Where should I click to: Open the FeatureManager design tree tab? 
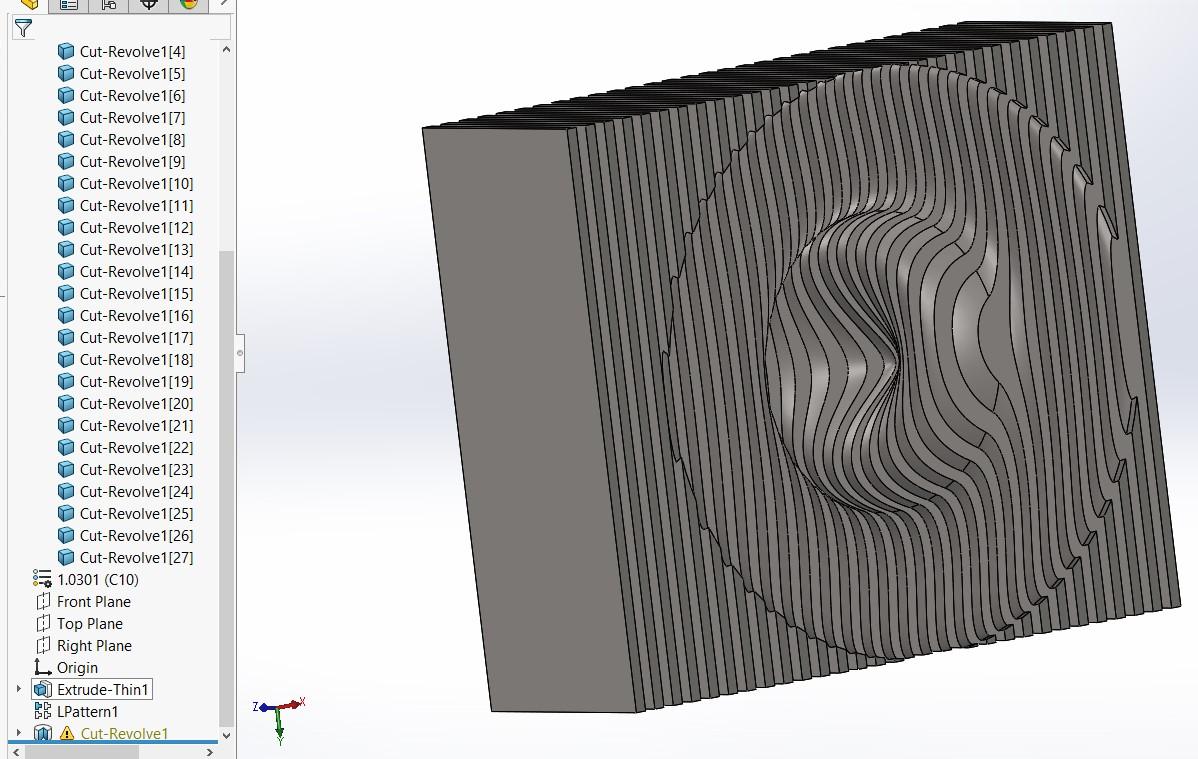tap(29, 6)
